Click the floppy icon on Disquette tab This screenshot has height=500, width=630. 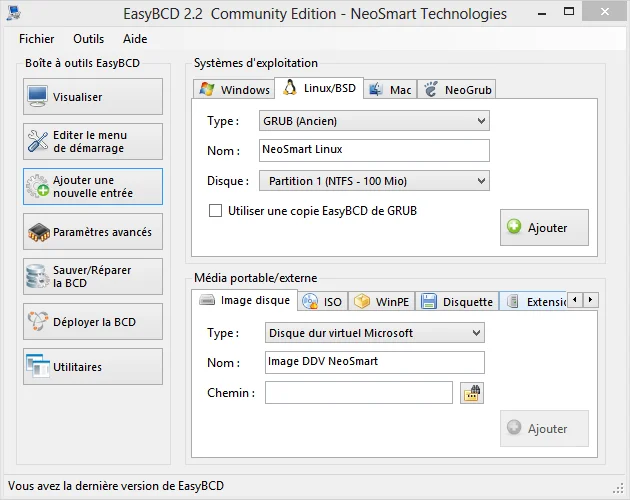coord(429,301)
